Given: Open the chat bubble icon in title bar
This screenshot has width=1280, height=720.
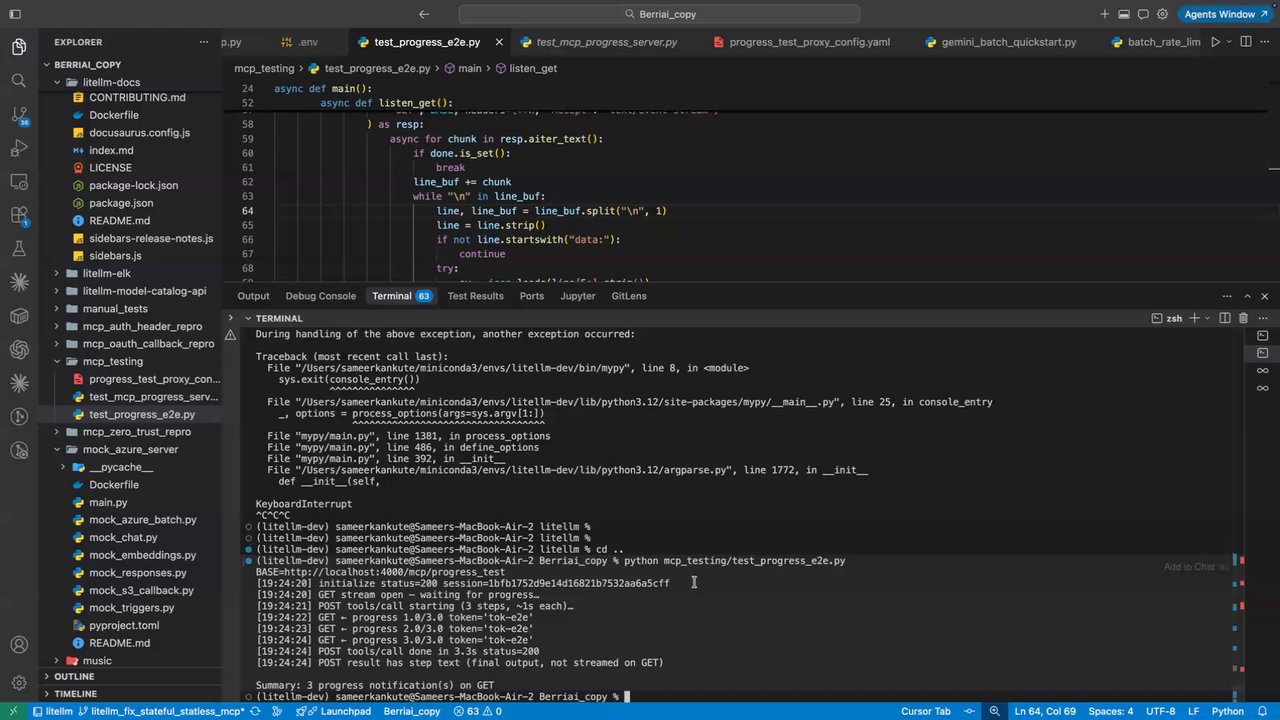Looking at the screenshot, I should click(1143, 14).
